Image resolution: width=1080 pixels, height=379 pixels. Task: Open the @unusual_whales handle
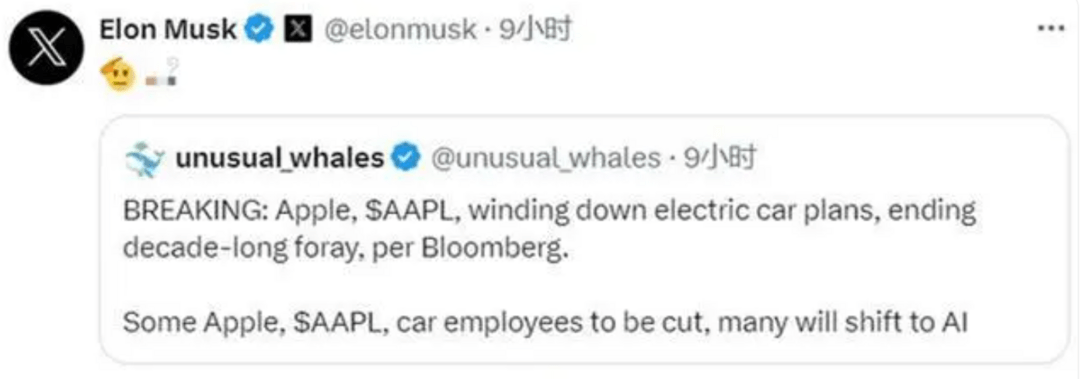point(545,158)
